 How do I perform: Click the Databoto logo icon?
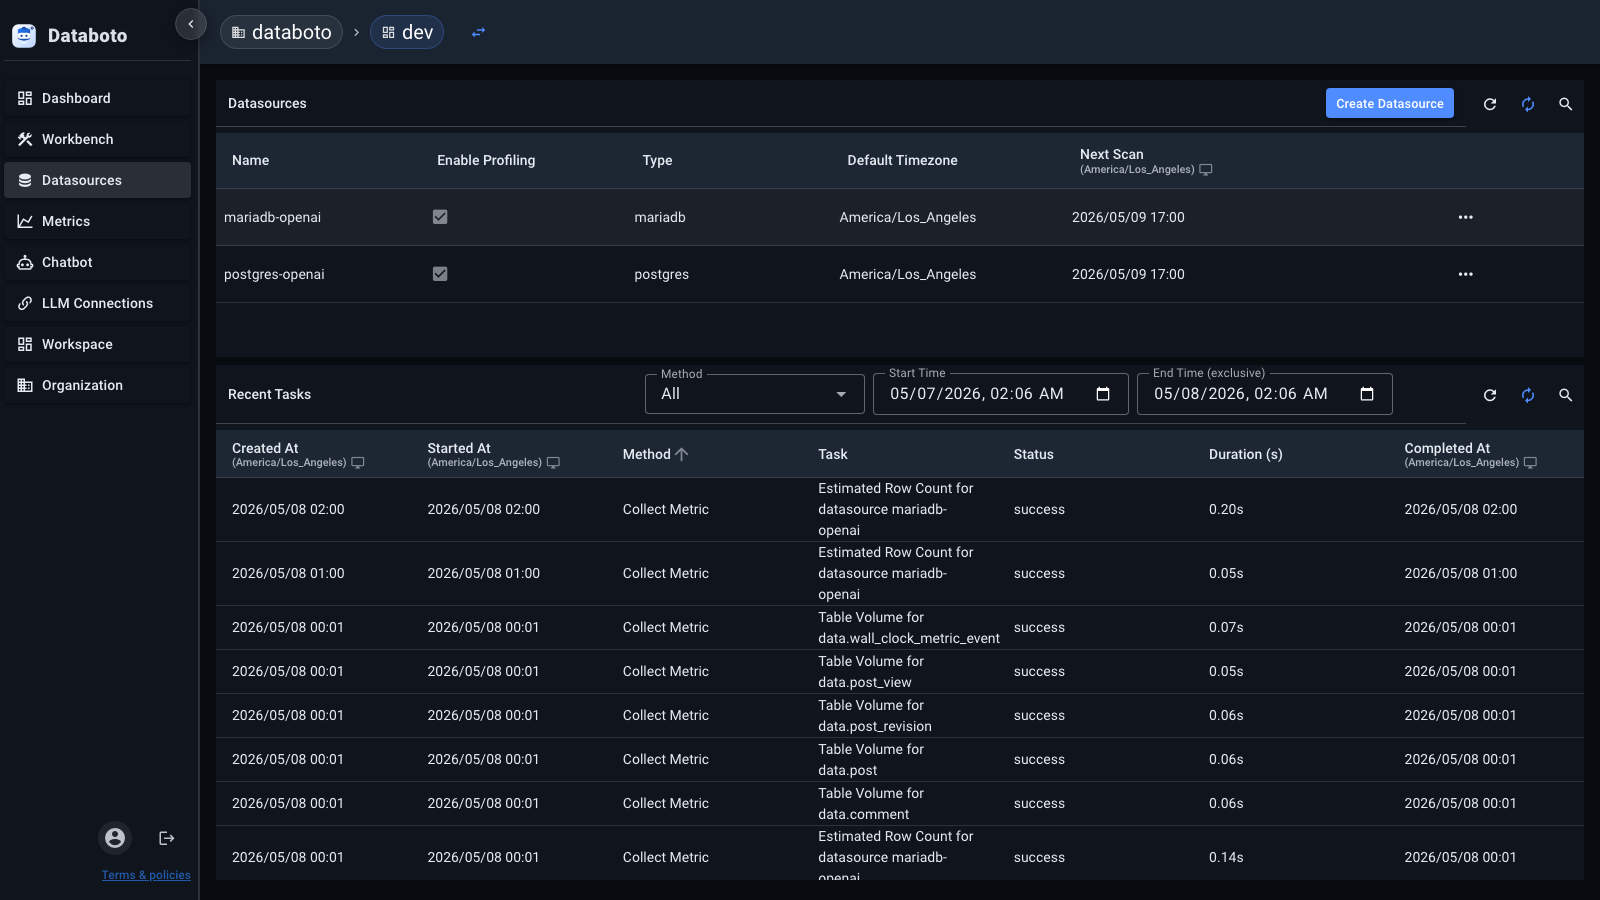(24, 36)
